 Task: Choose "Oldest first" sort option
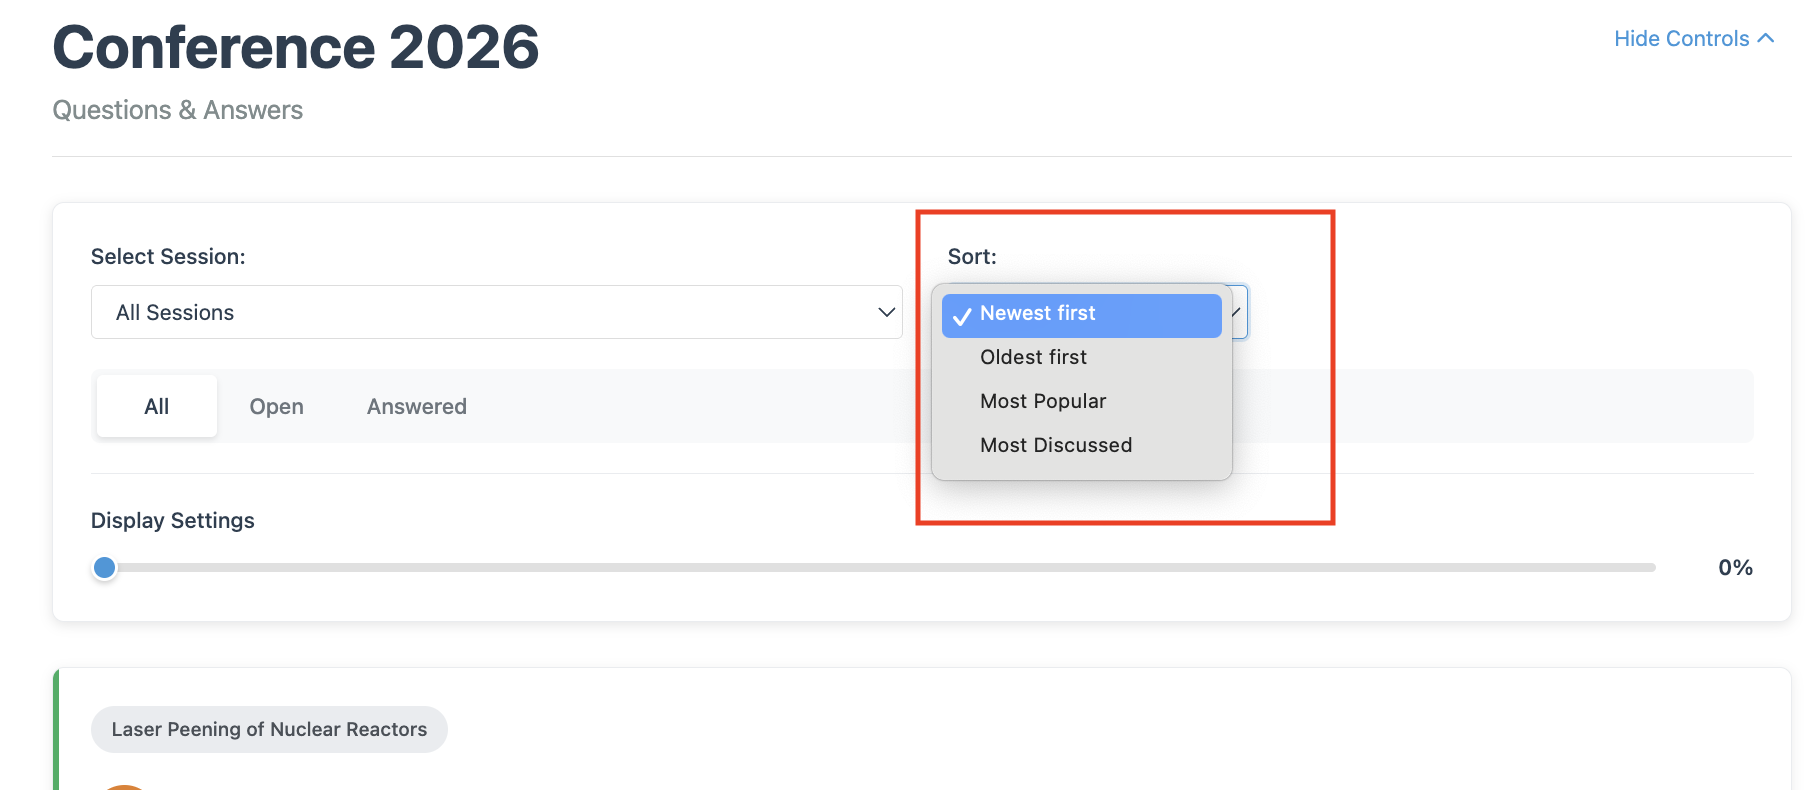click(1033, 357)
